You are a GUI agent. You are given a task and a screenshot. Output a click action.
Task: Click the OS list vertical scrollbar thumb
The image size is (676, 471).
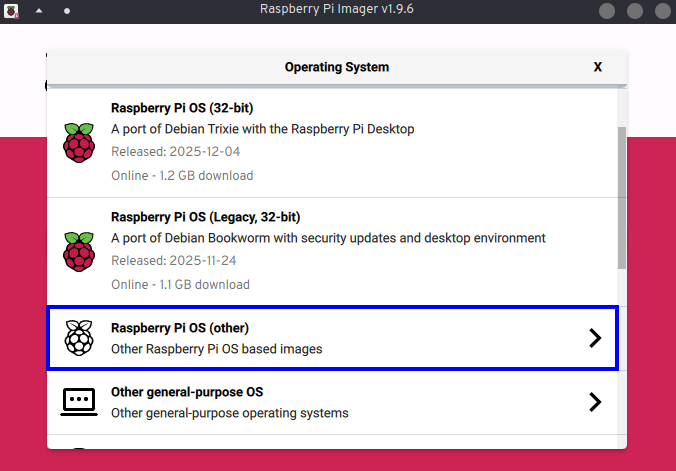click(622, 195)
